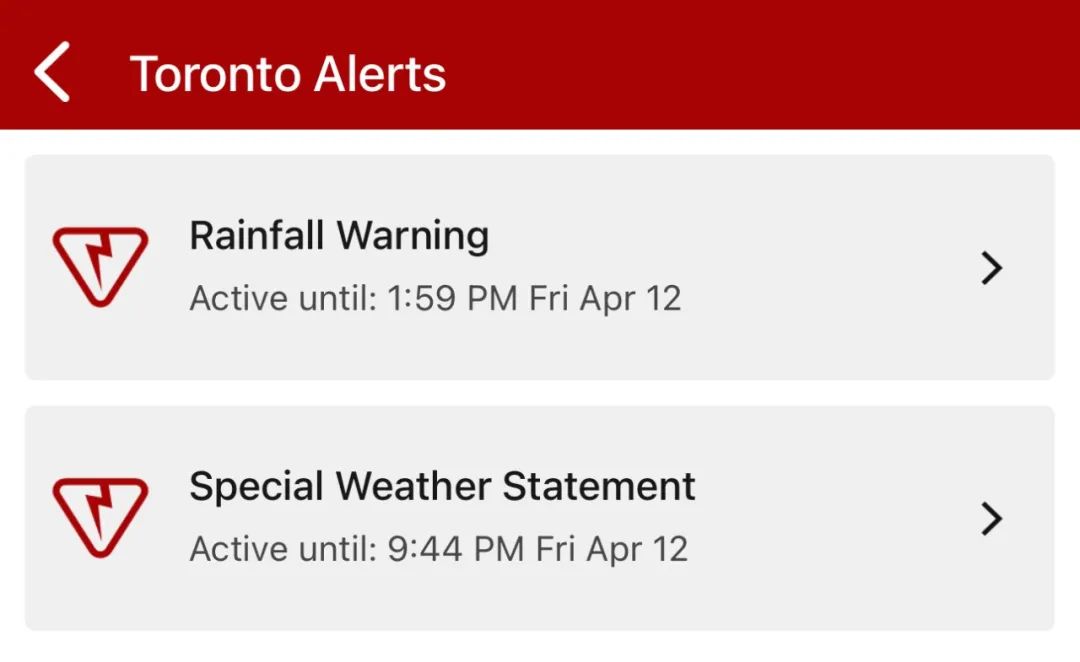Select 'Active until: 1:59 PM Fri Apr 12' text
This screenshot has width=1080, height=662.
pos(435,298)
